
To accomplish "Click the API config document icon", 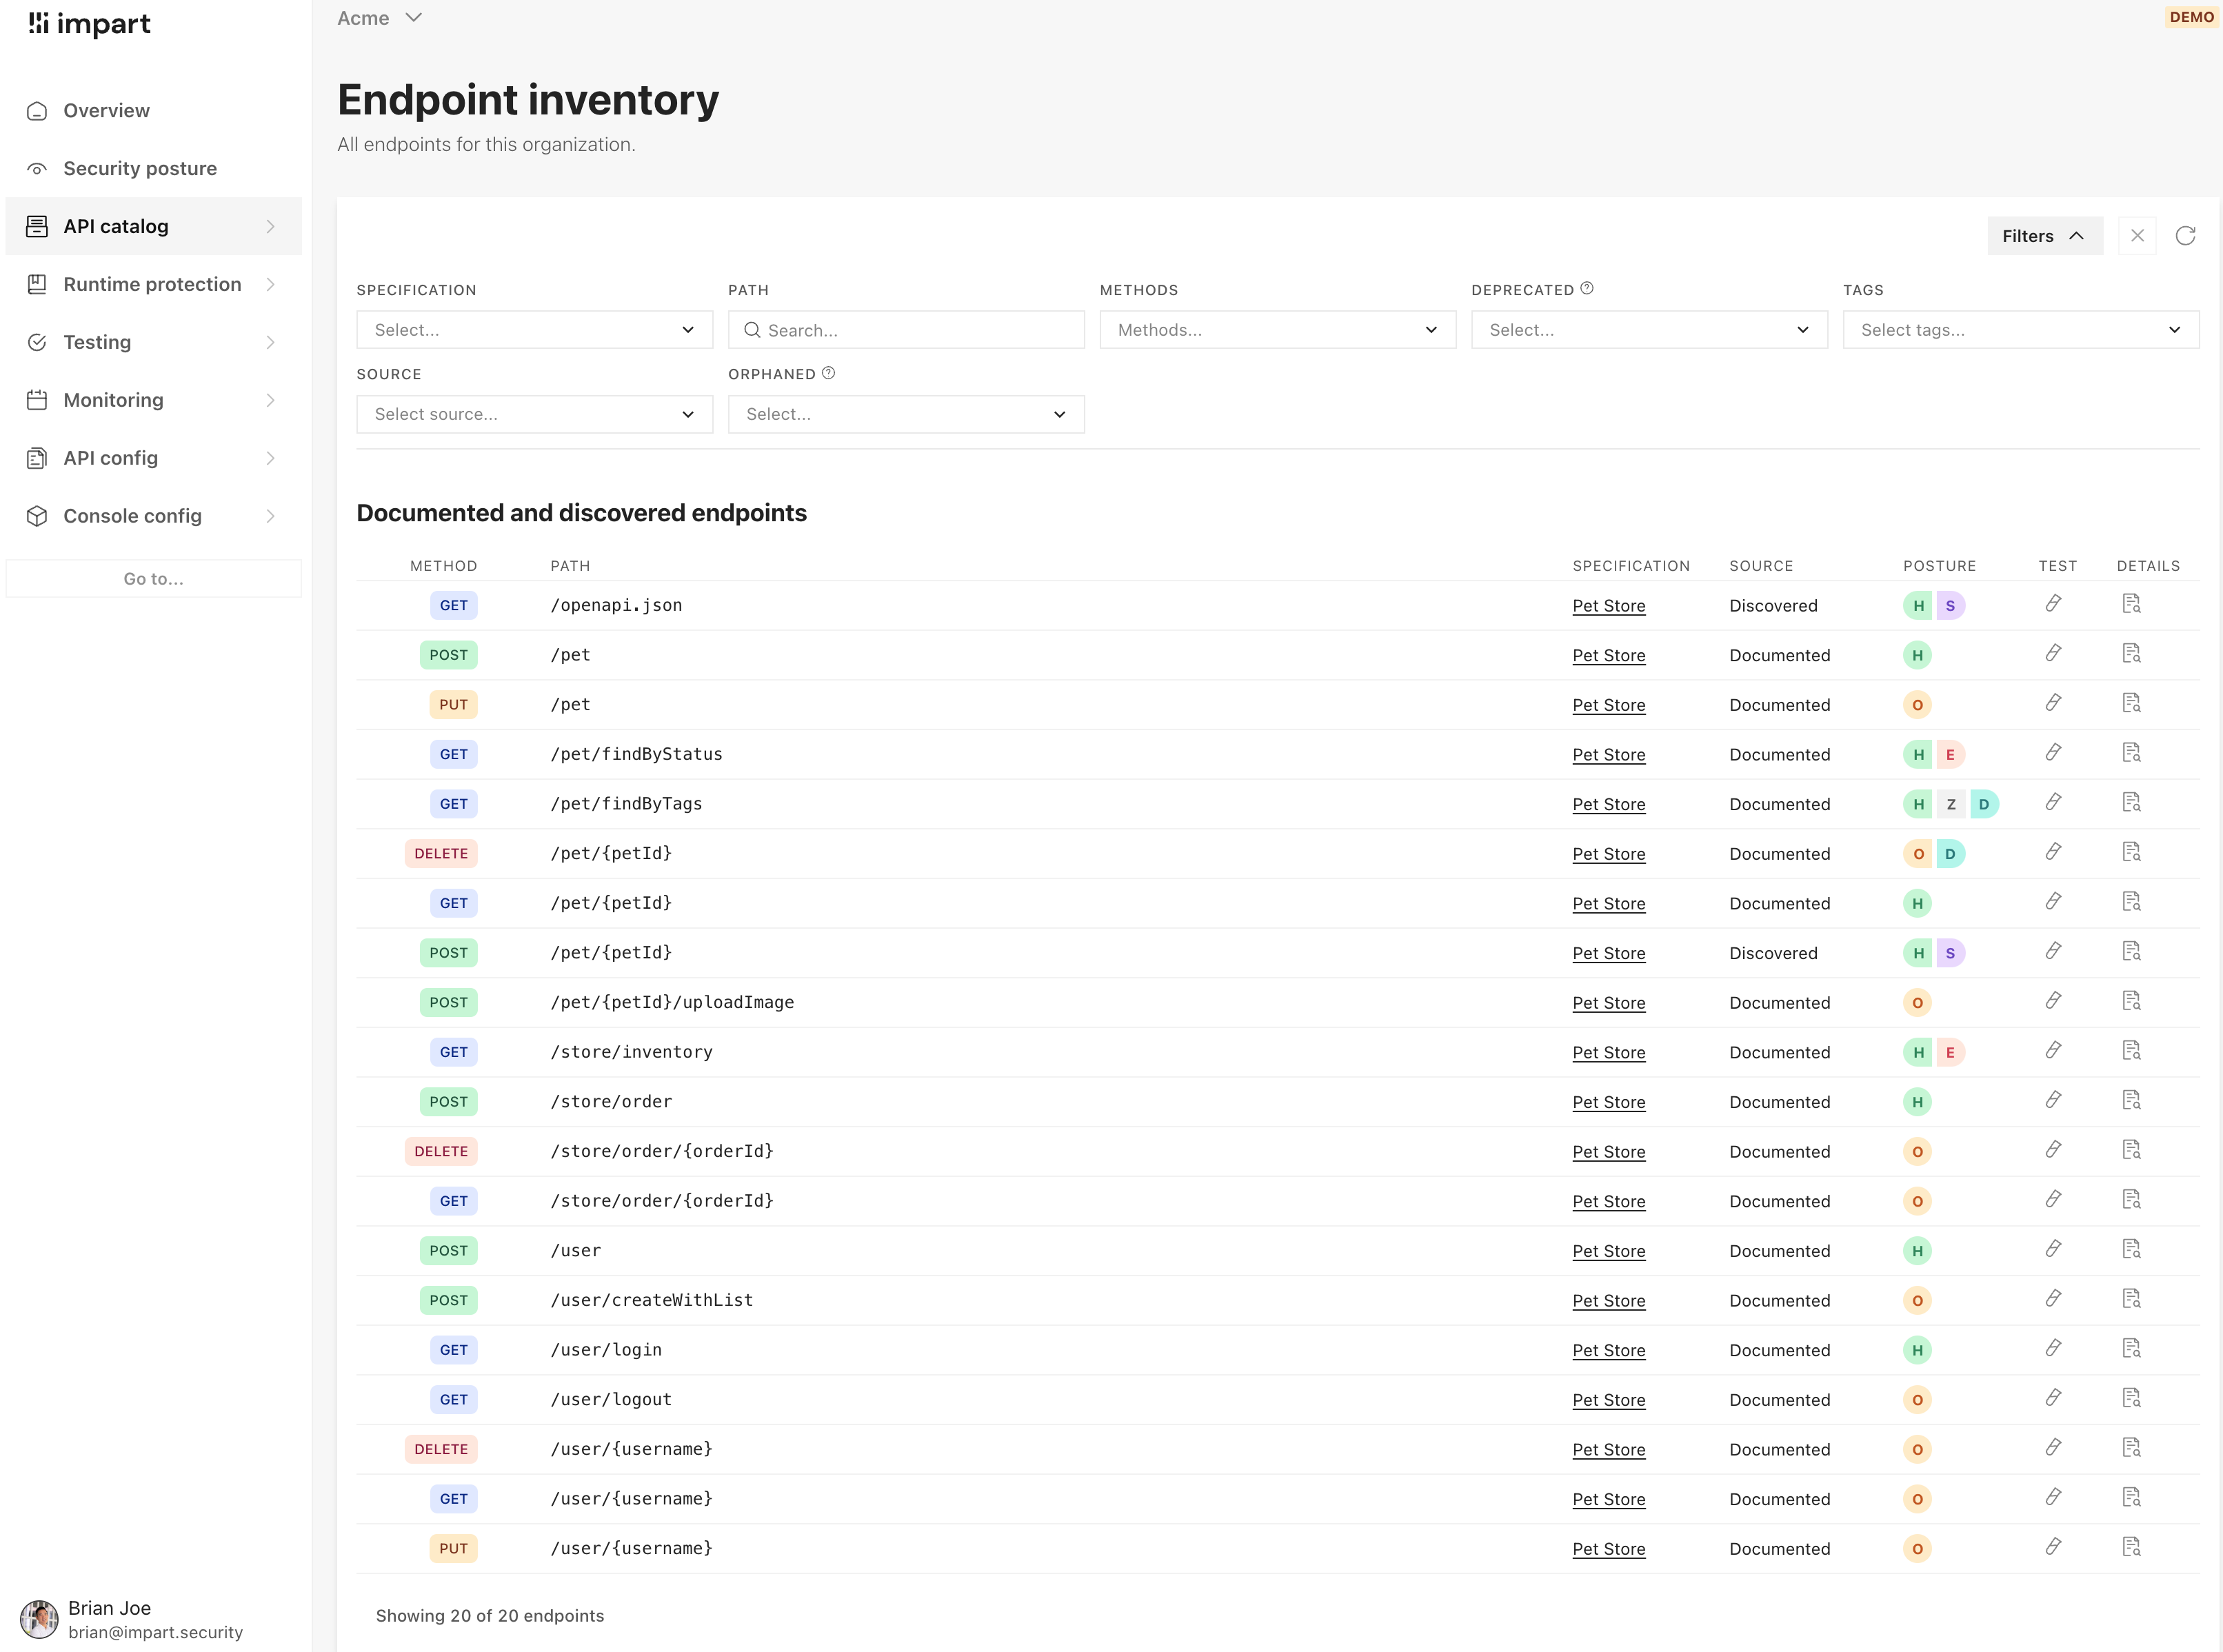I will tap(37, 457).
